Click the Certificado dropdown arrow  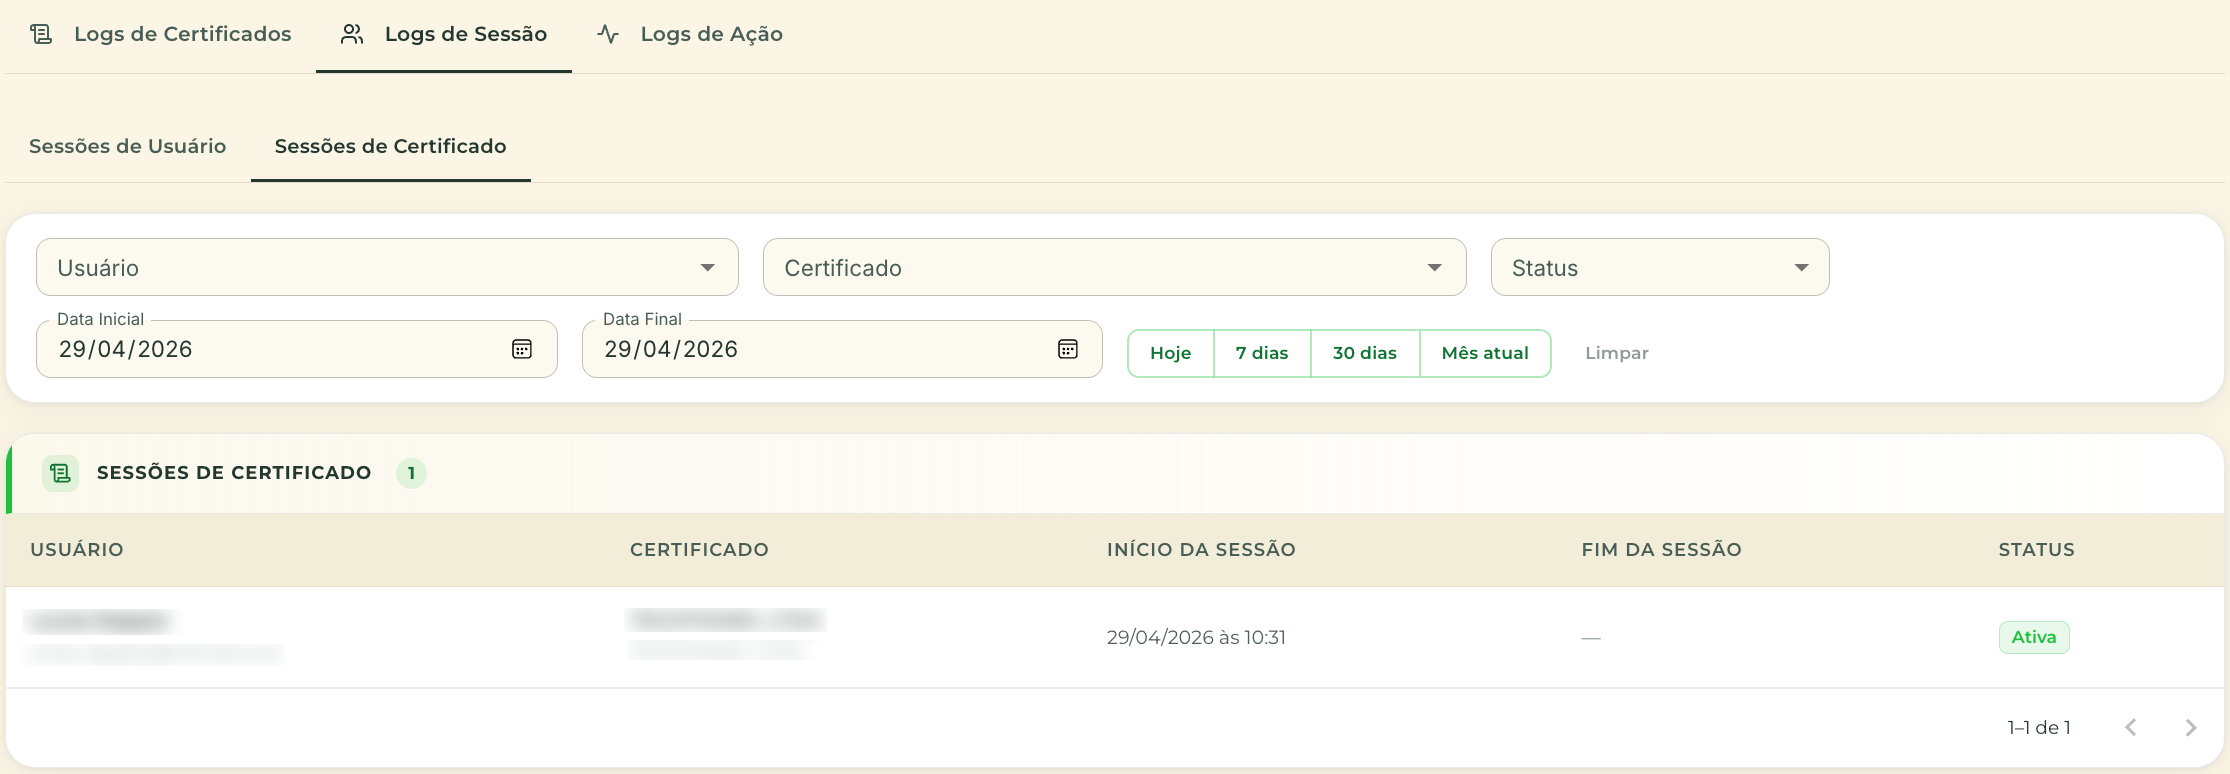pos(1435,268)
